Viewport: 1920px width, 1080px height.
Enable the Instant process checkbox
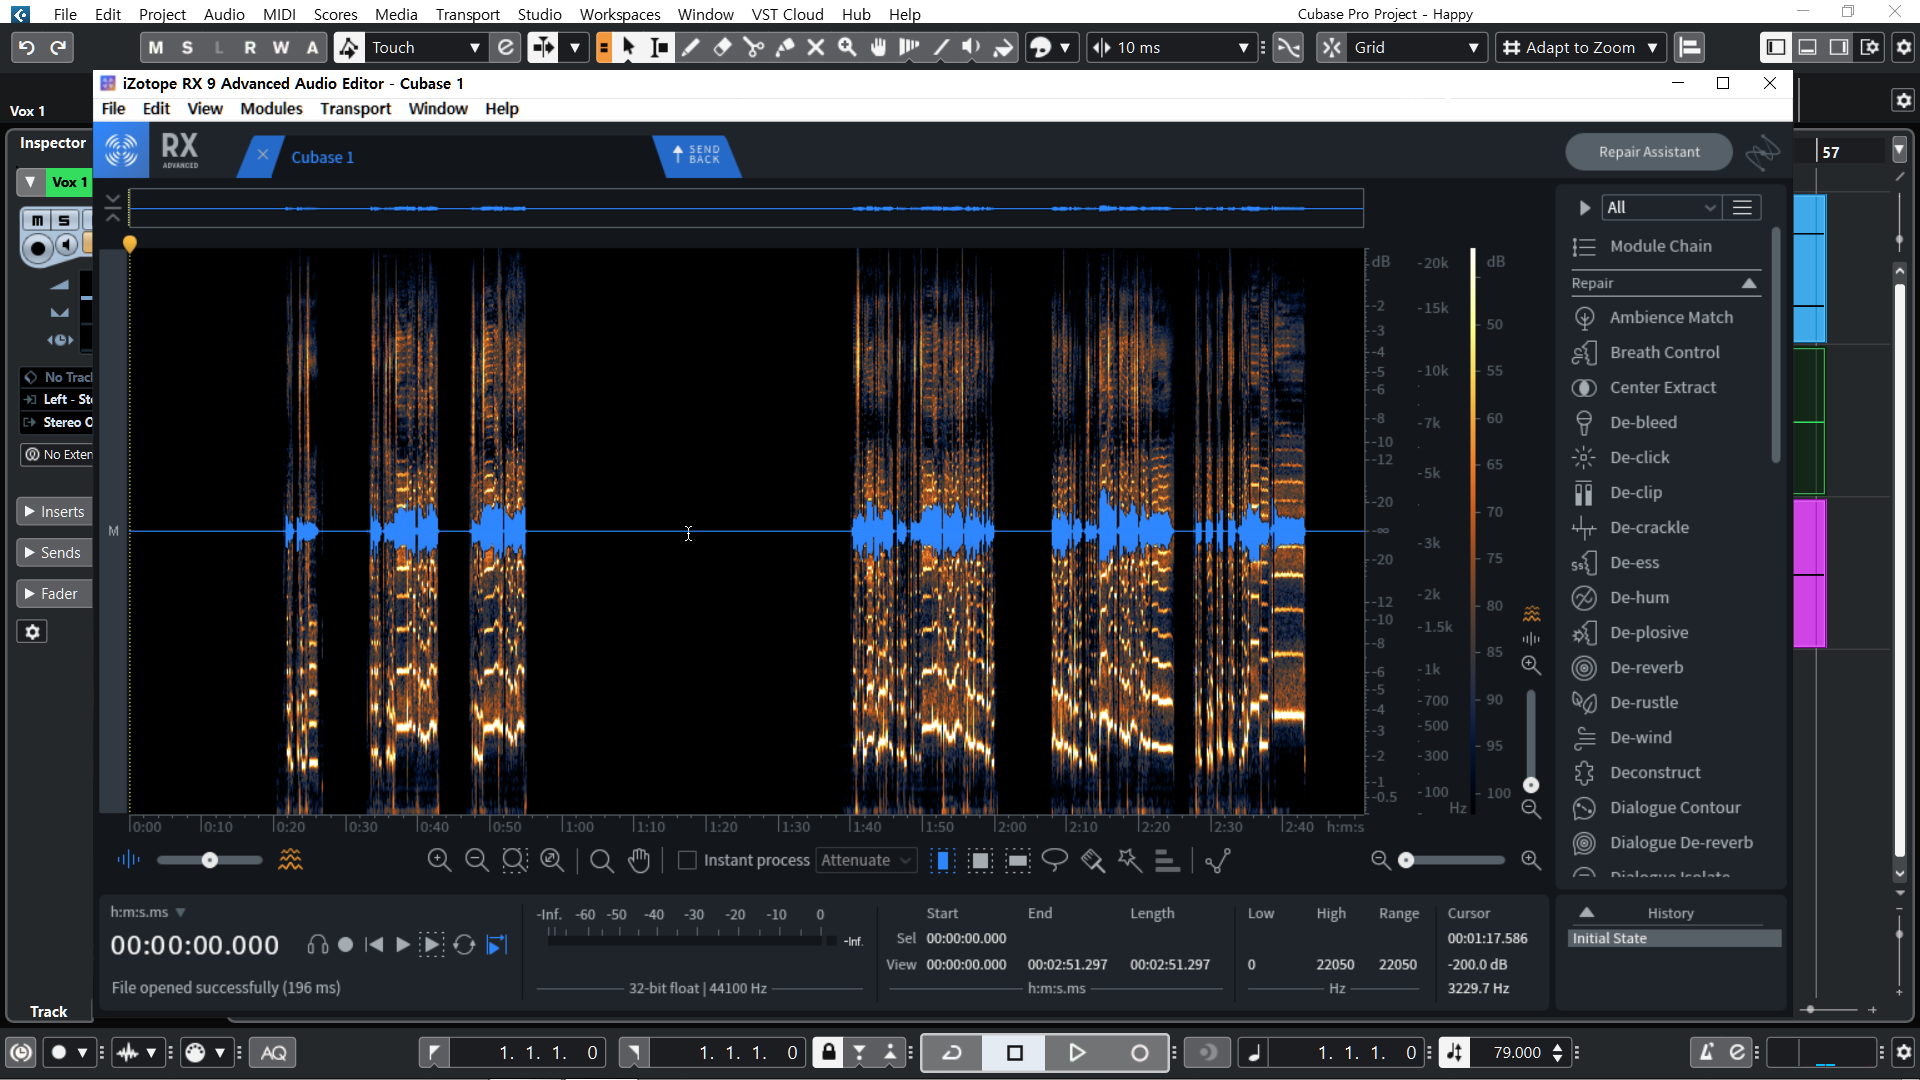tap(687, 860)
